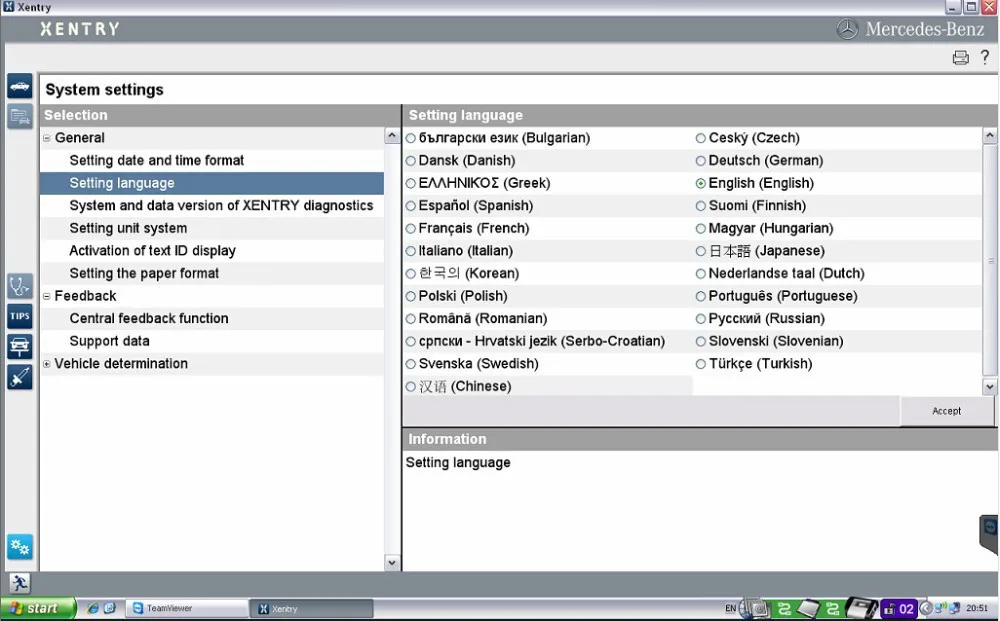Select Greek language radio button

(411, 184)
